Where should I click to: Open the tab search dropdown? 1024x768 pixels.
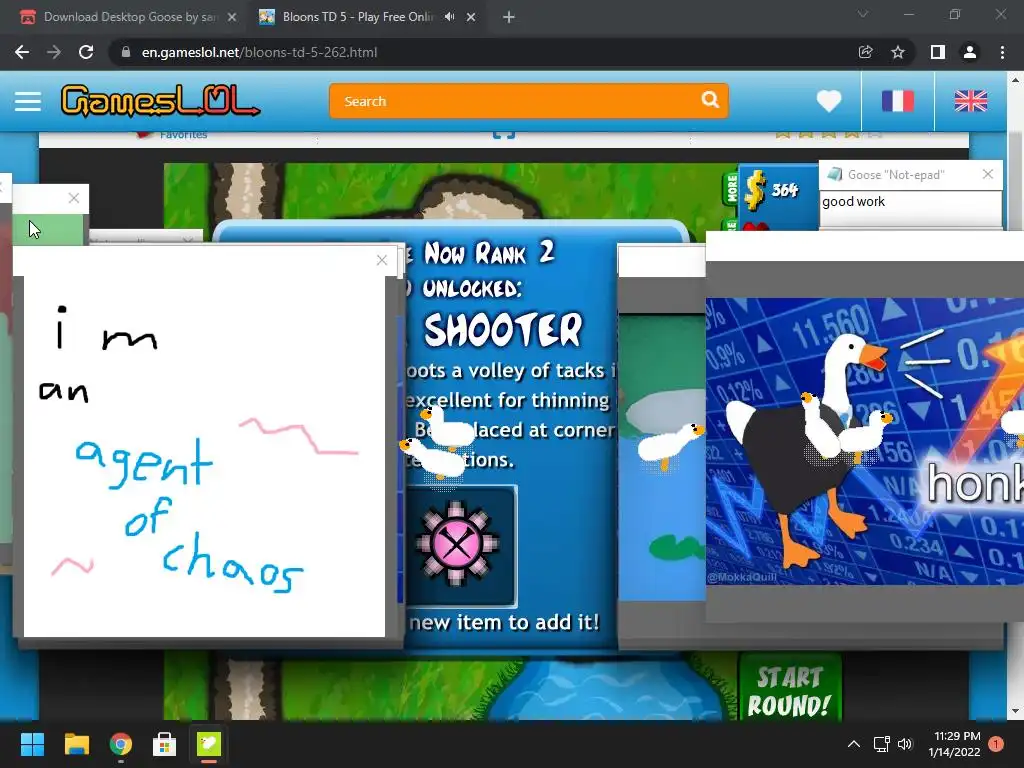click(x=863, y=14)
